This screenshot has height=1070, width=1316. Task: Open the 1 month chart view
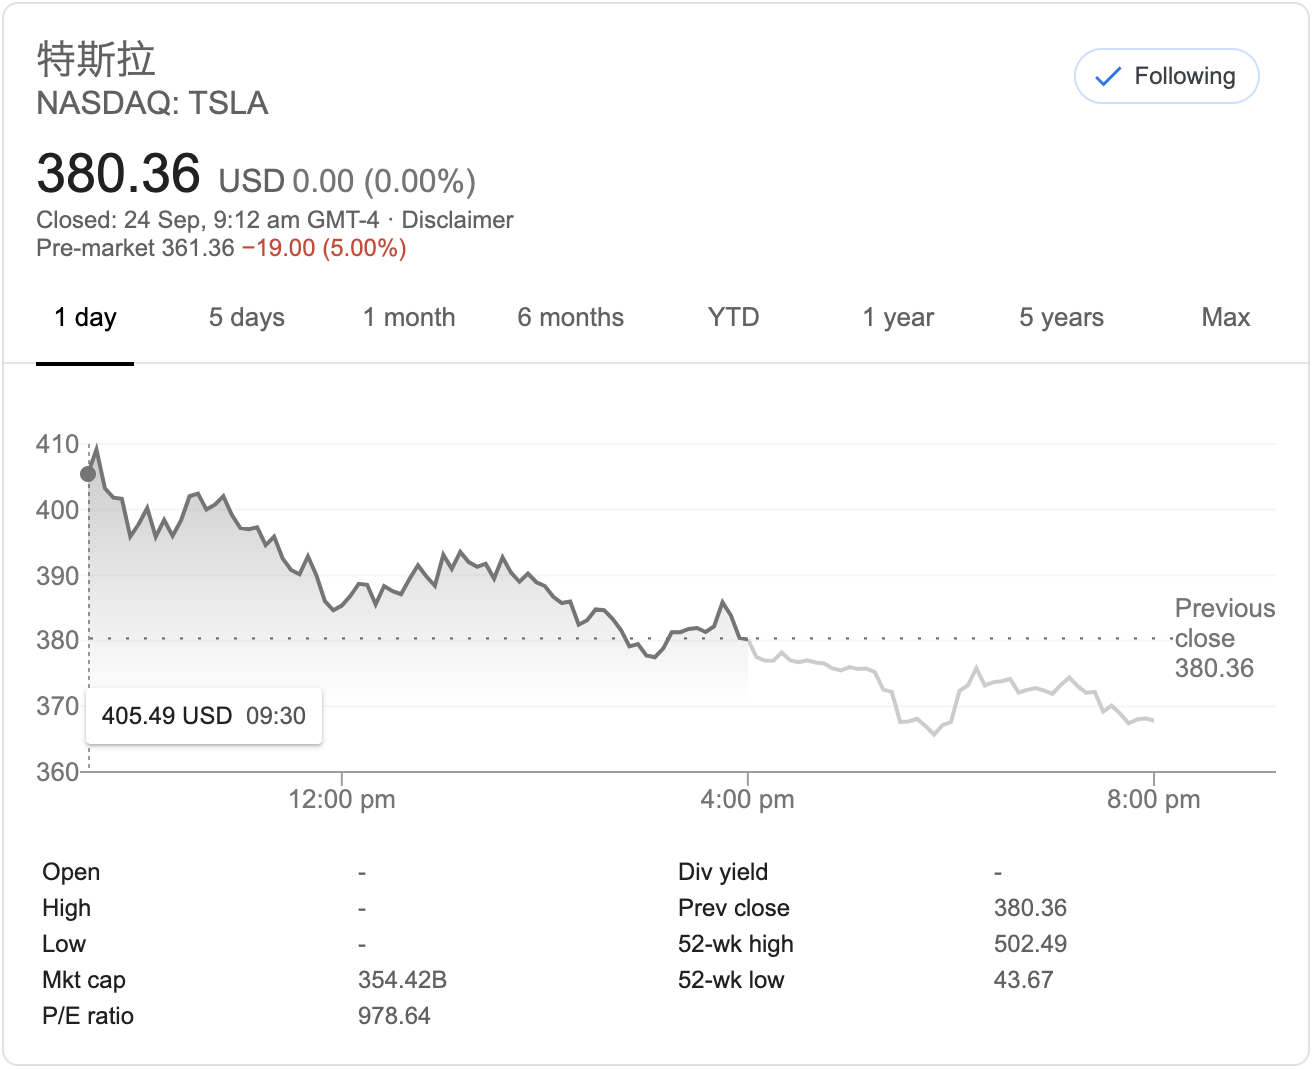pos(409,318)
